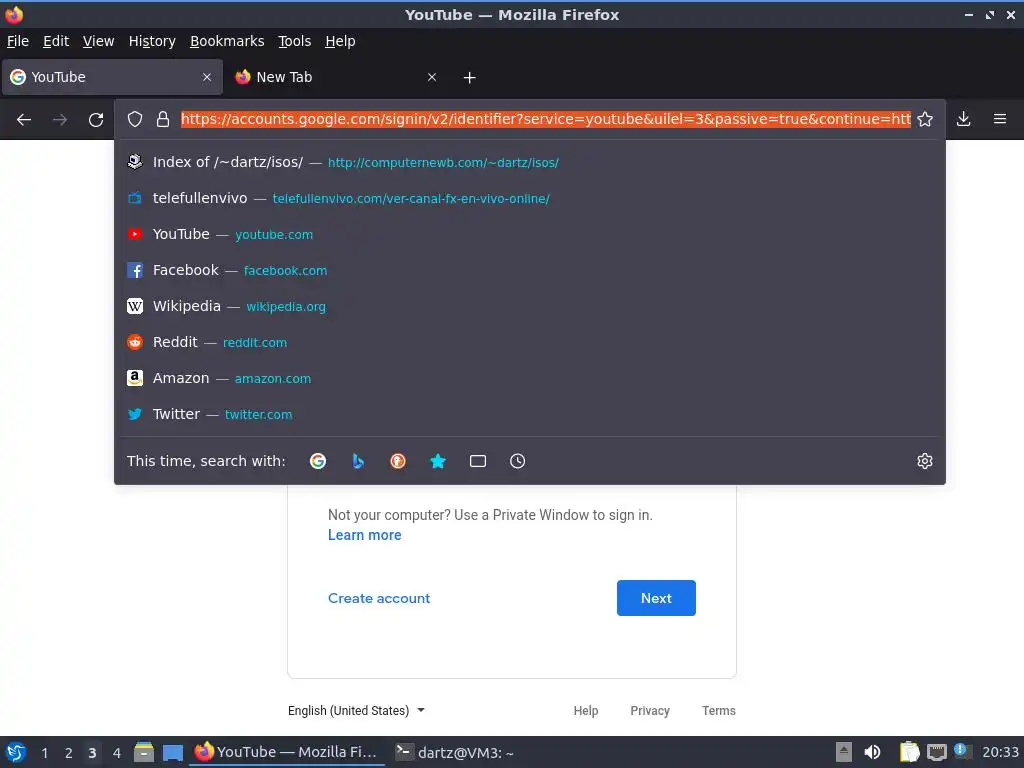Open the Edit menu

[56, 41]
